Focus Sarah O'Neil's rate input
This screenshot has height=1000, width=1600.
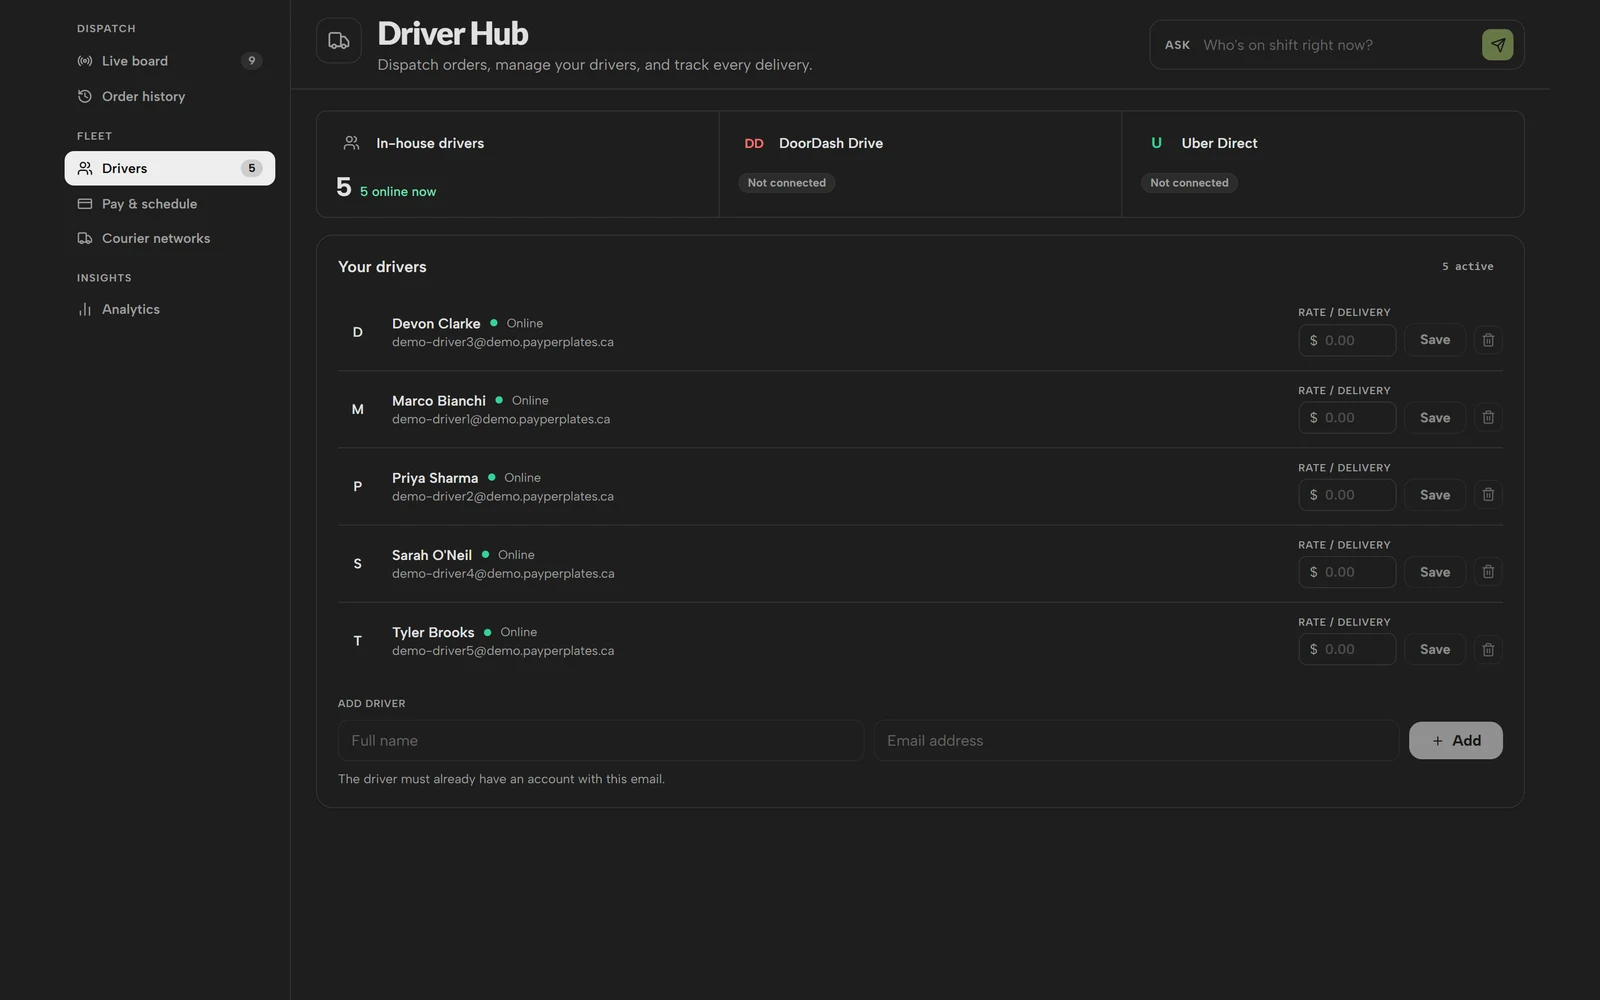tap(1347, 572)
